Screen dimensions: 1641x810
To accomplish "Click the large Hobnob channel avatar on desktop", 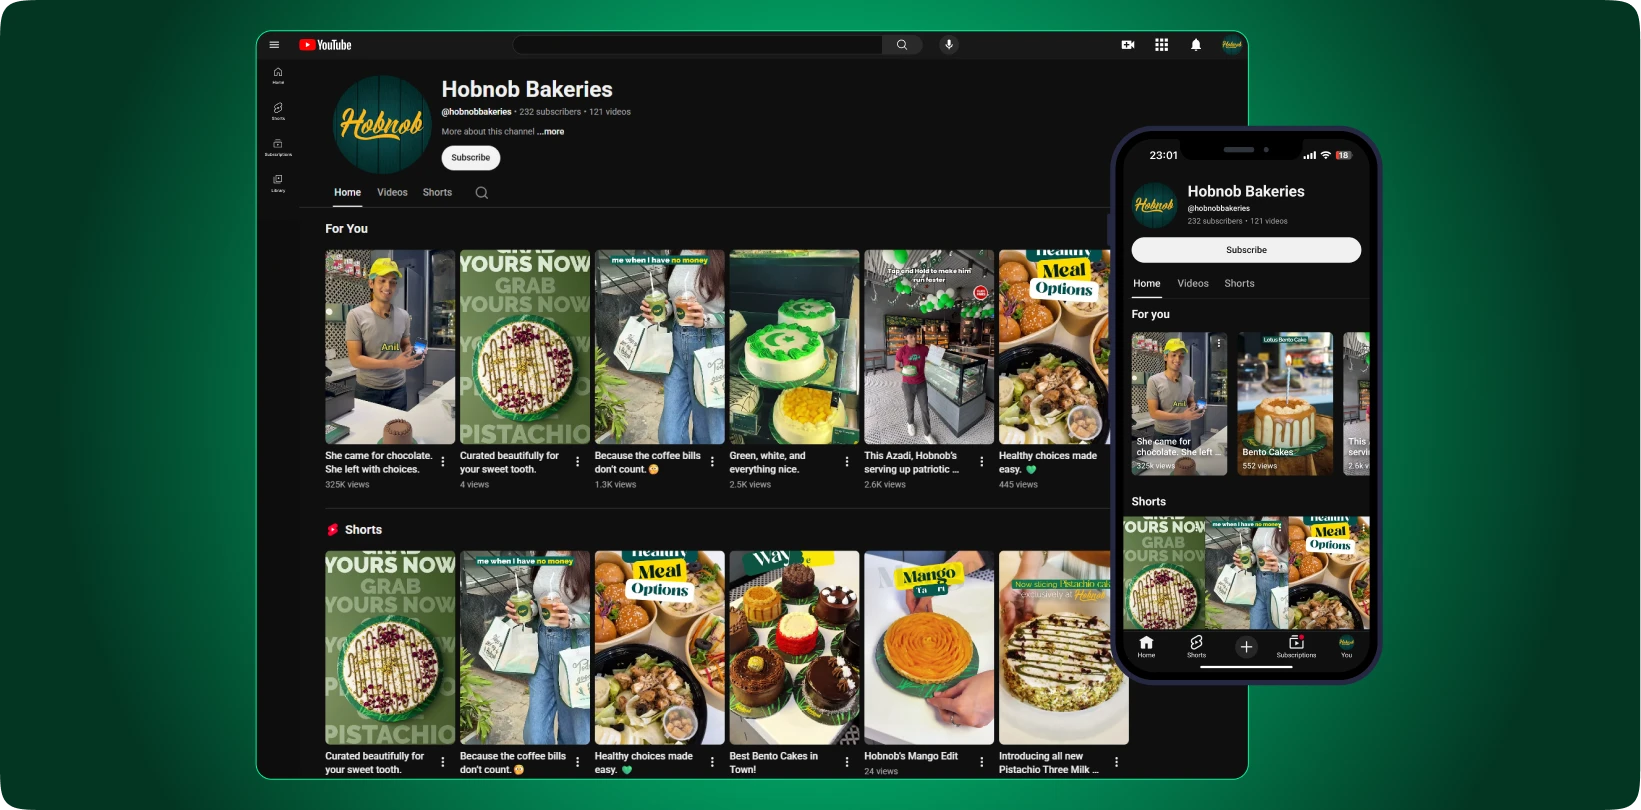I will (382, 125).
